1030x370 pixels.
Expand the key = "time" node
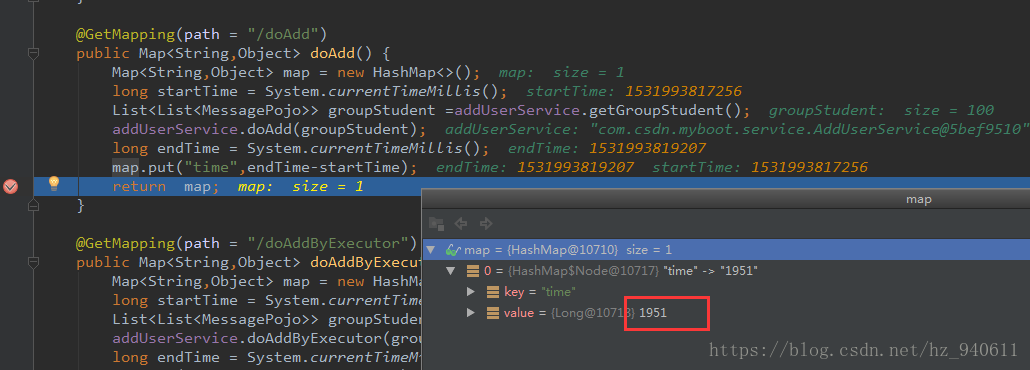tap(470, 292)
